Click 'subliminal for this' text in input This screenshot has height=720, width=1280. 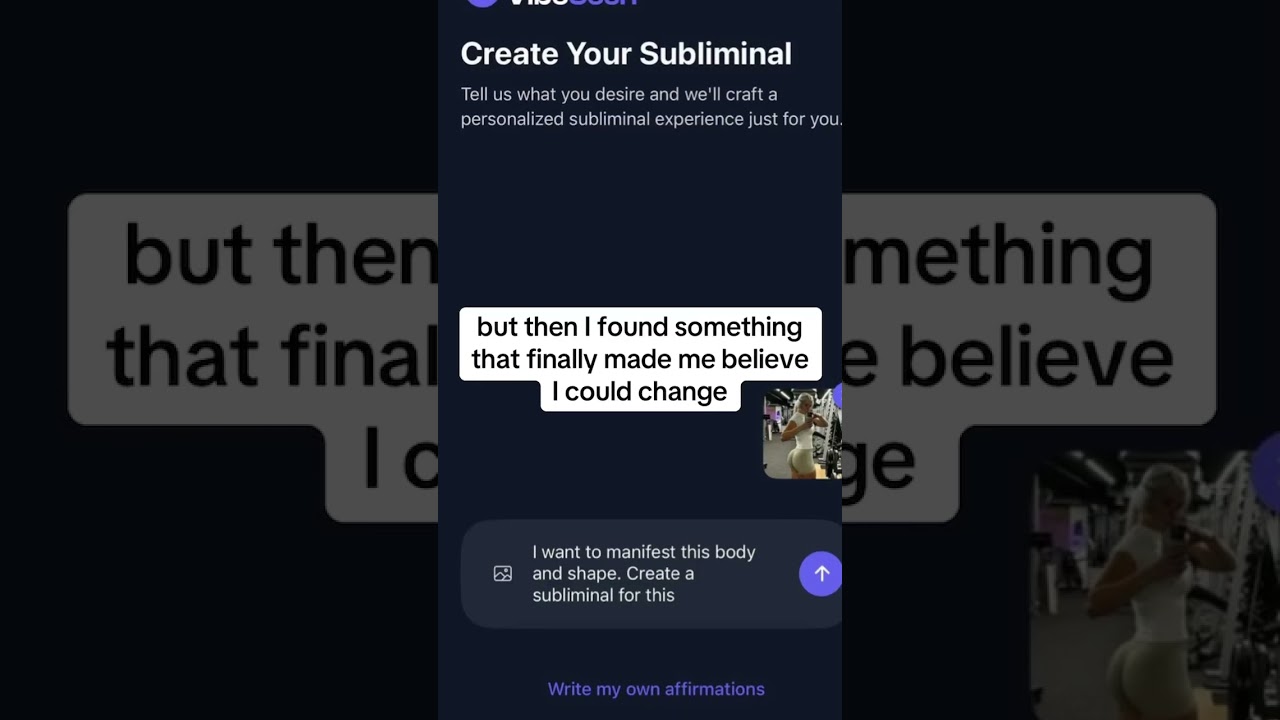(x=603, y=595)
